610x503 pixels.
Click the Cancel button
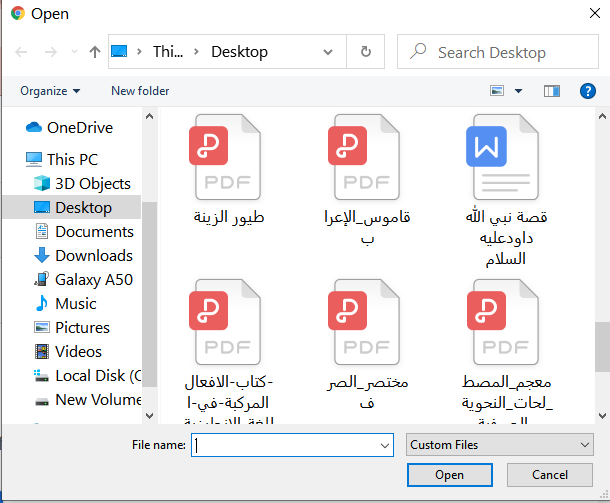click(550, 475)
